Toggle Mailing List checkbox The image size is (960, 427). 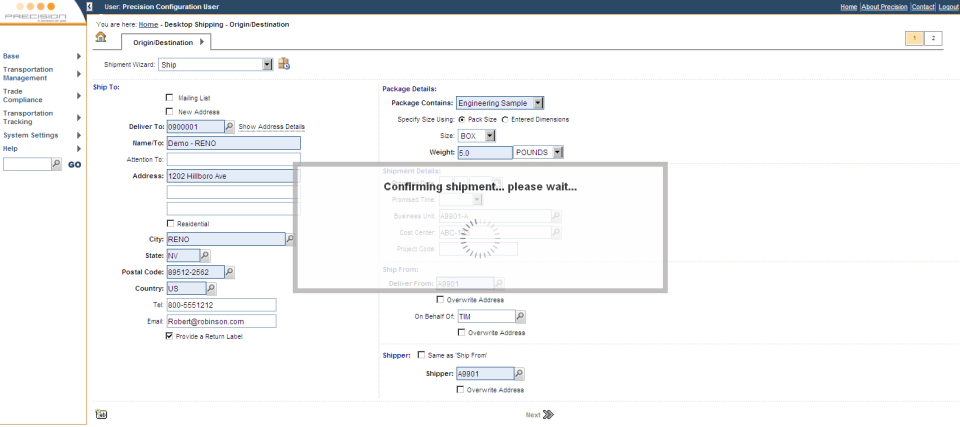[x=170, y=97]
